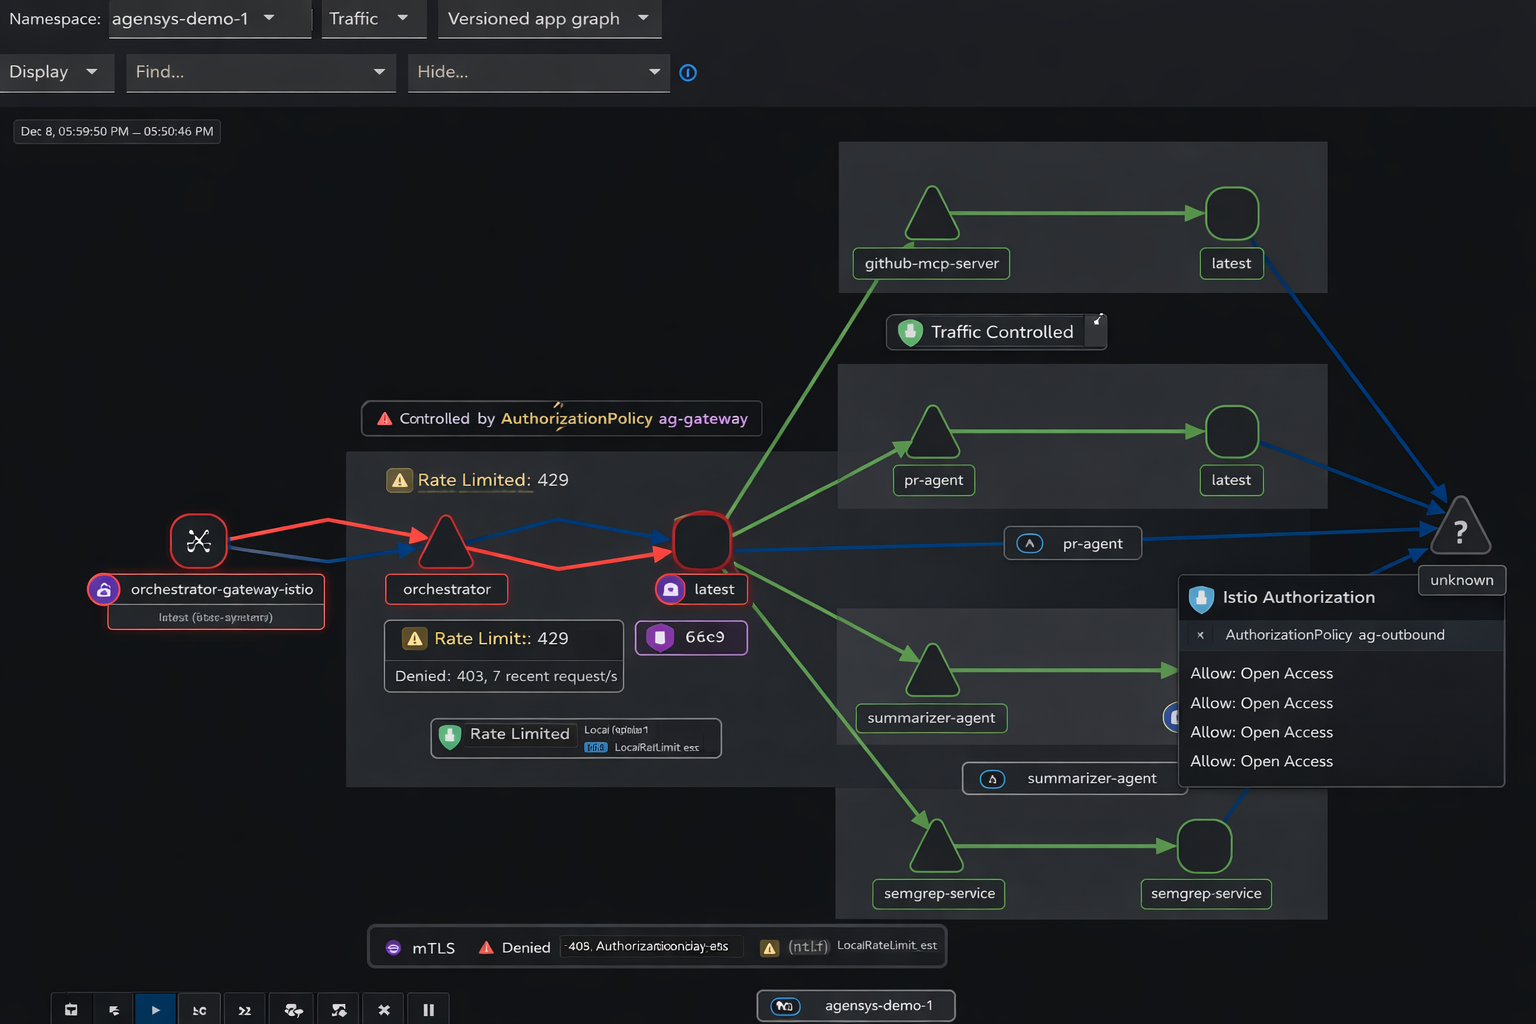Viewport: 1536px width, 1024px height.
Task: Open the Versioned app graph selector
Action: (548, 19)
